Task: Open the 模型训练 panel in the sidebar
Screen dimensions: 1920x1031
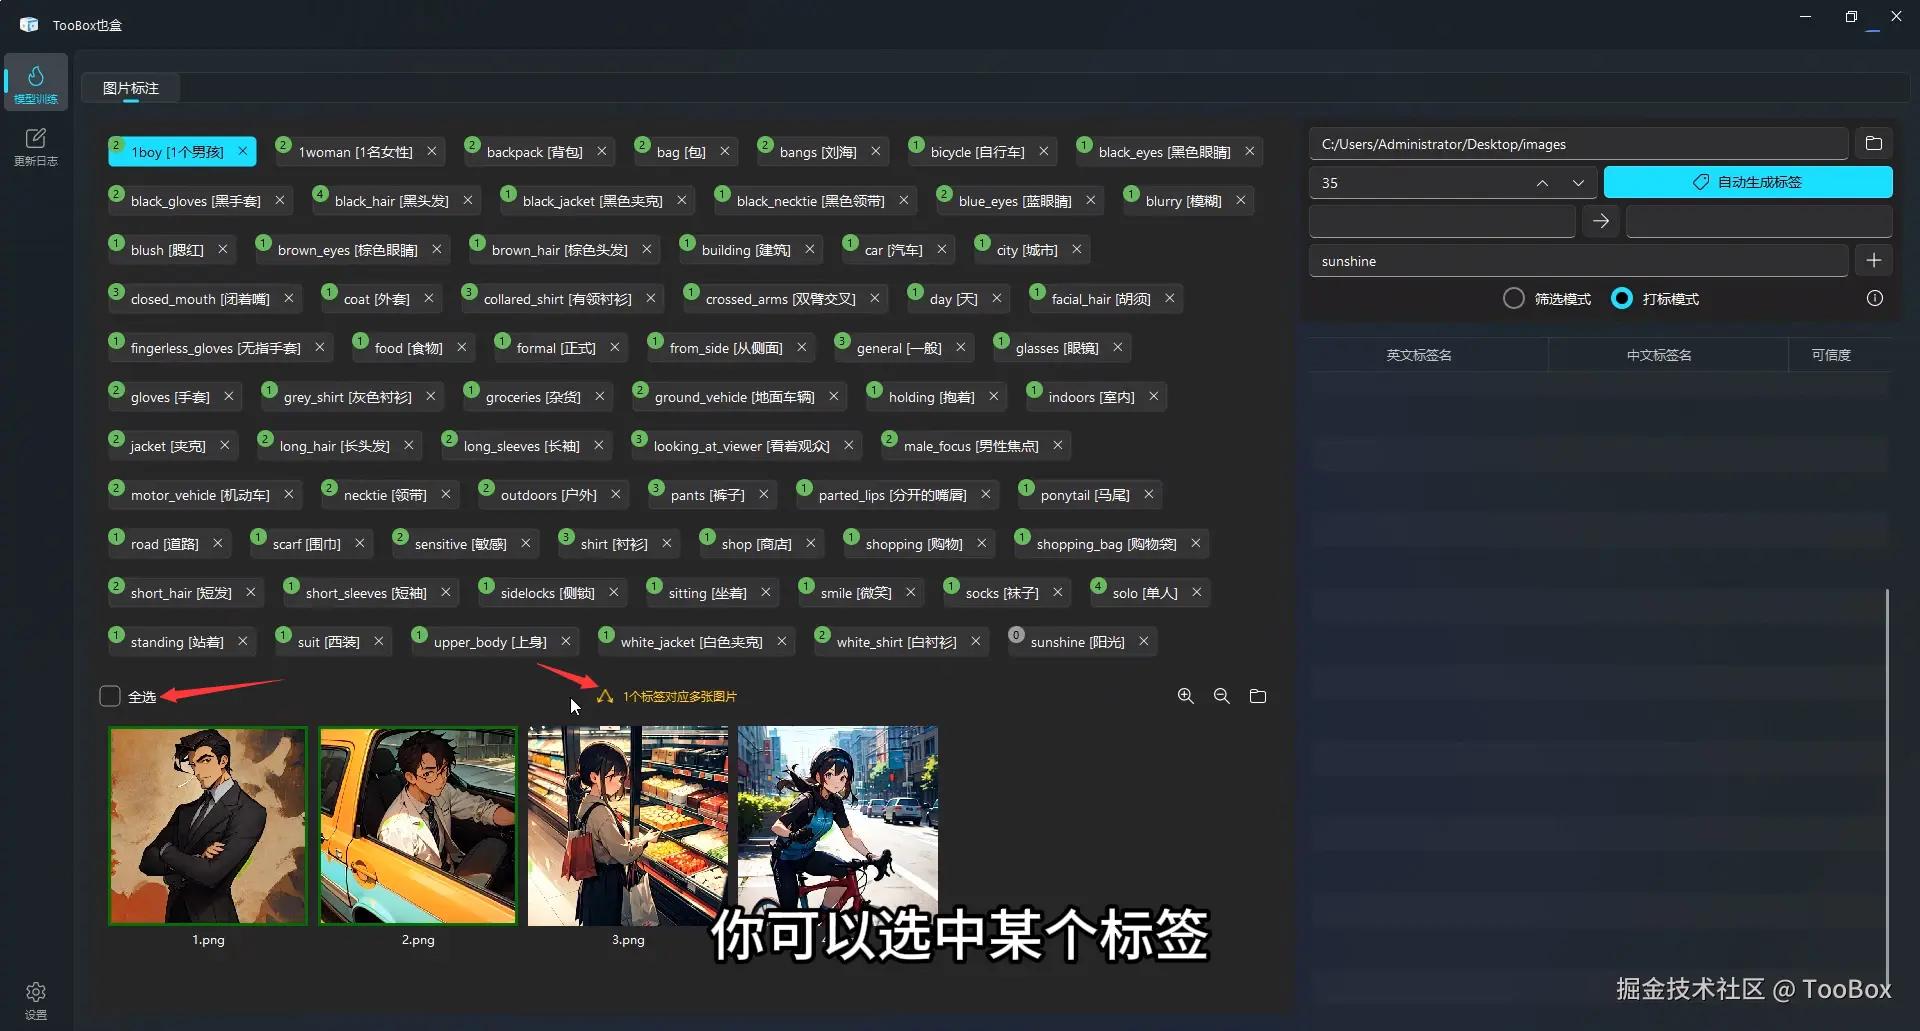Action: (x=35, y=82)
